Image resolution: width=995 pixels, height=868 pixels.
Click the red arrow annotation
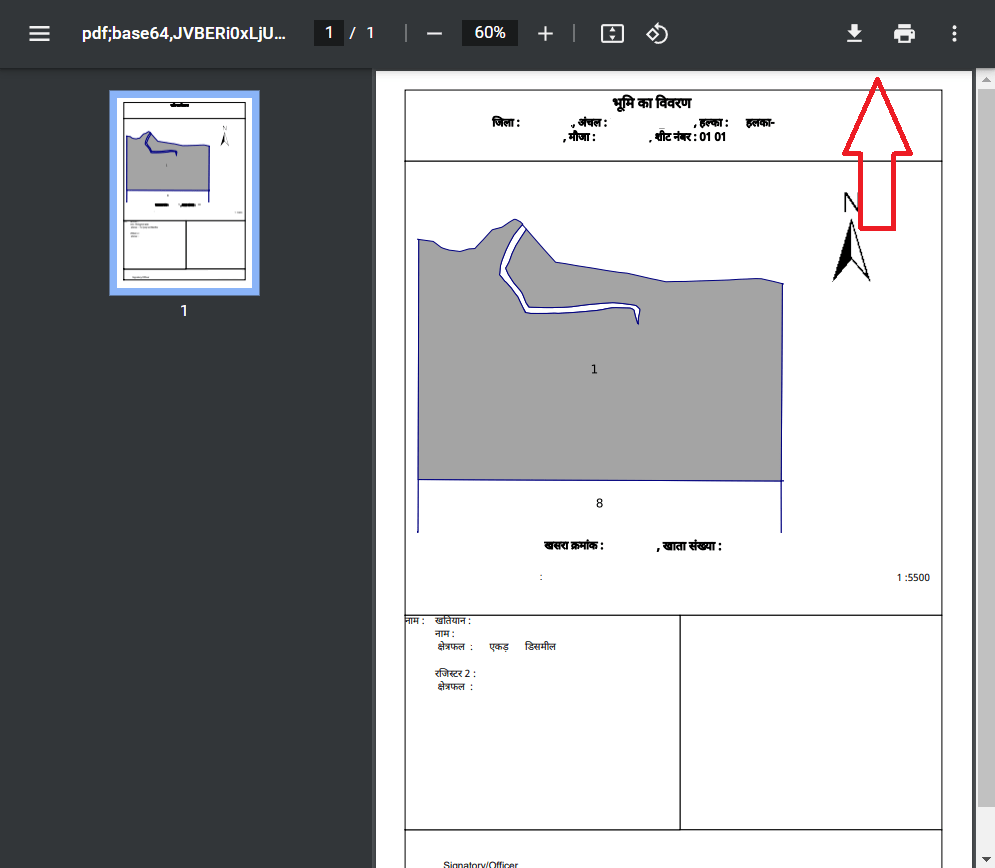coord(877,155)
